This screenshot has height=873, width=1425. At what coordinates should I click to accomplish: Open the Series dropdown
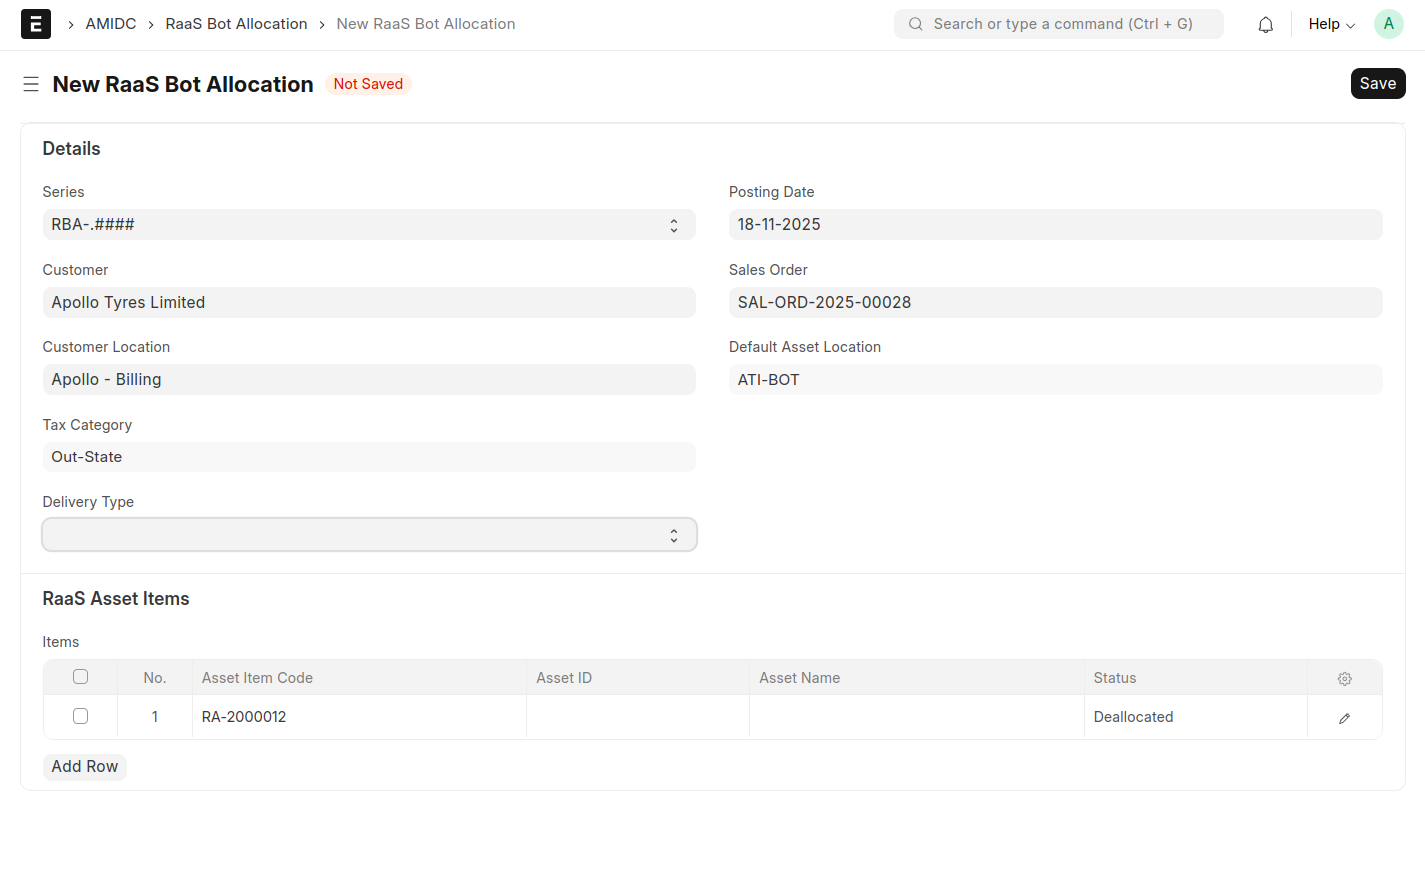[x=368, y=225]
